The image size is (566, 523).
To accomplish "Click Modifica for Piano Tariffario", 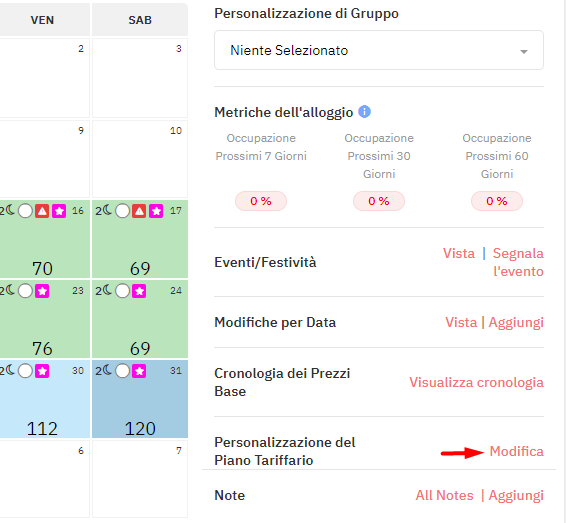I will pyautogui.click(x=516, y=451).
